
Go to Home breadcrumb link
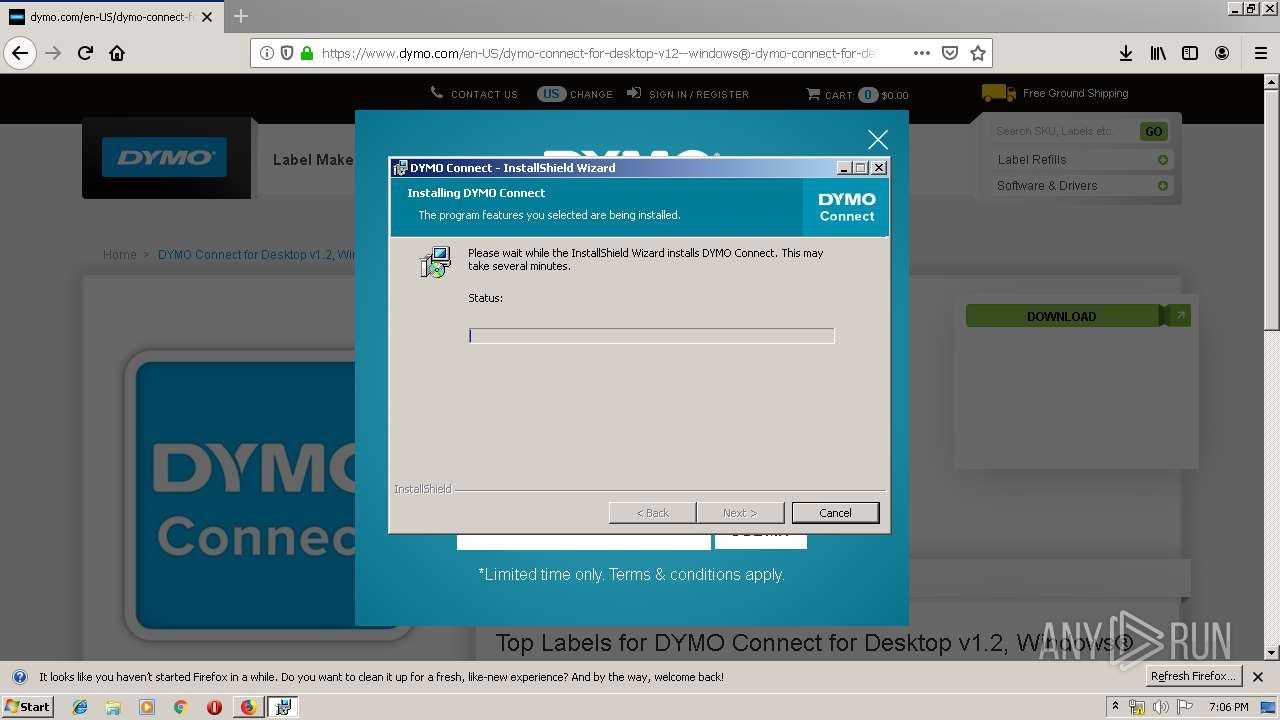click(x=120, y=255)
